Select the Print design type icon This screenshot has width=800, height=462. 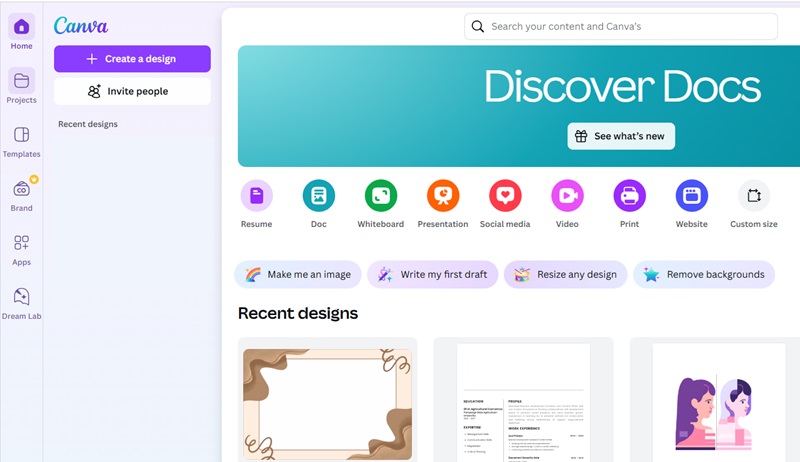click(x=630, y=195)
